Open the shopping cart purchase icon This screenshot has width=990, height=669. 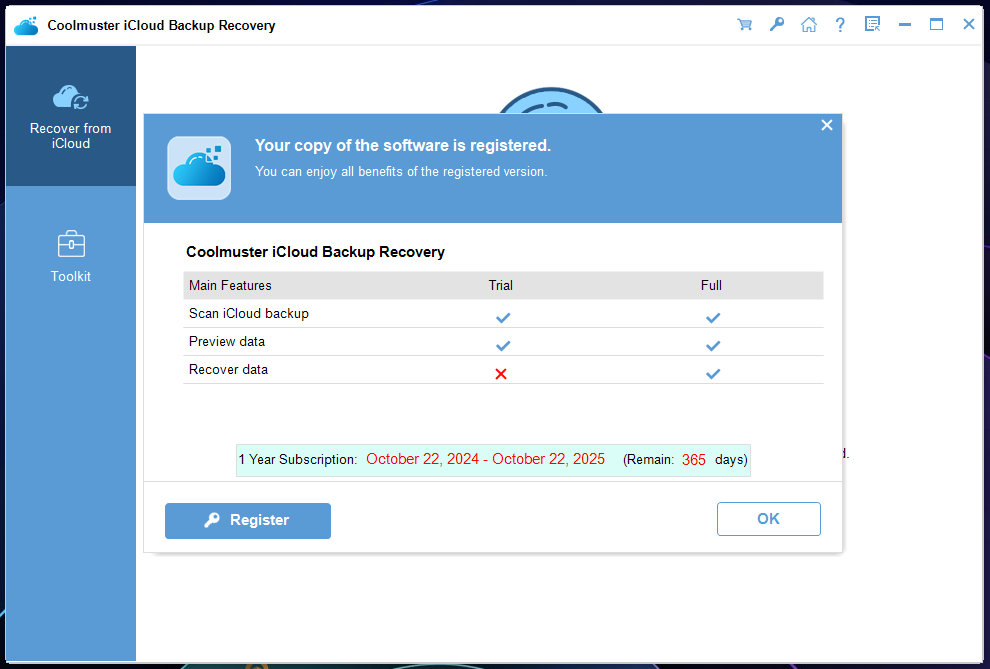[745, 25]
